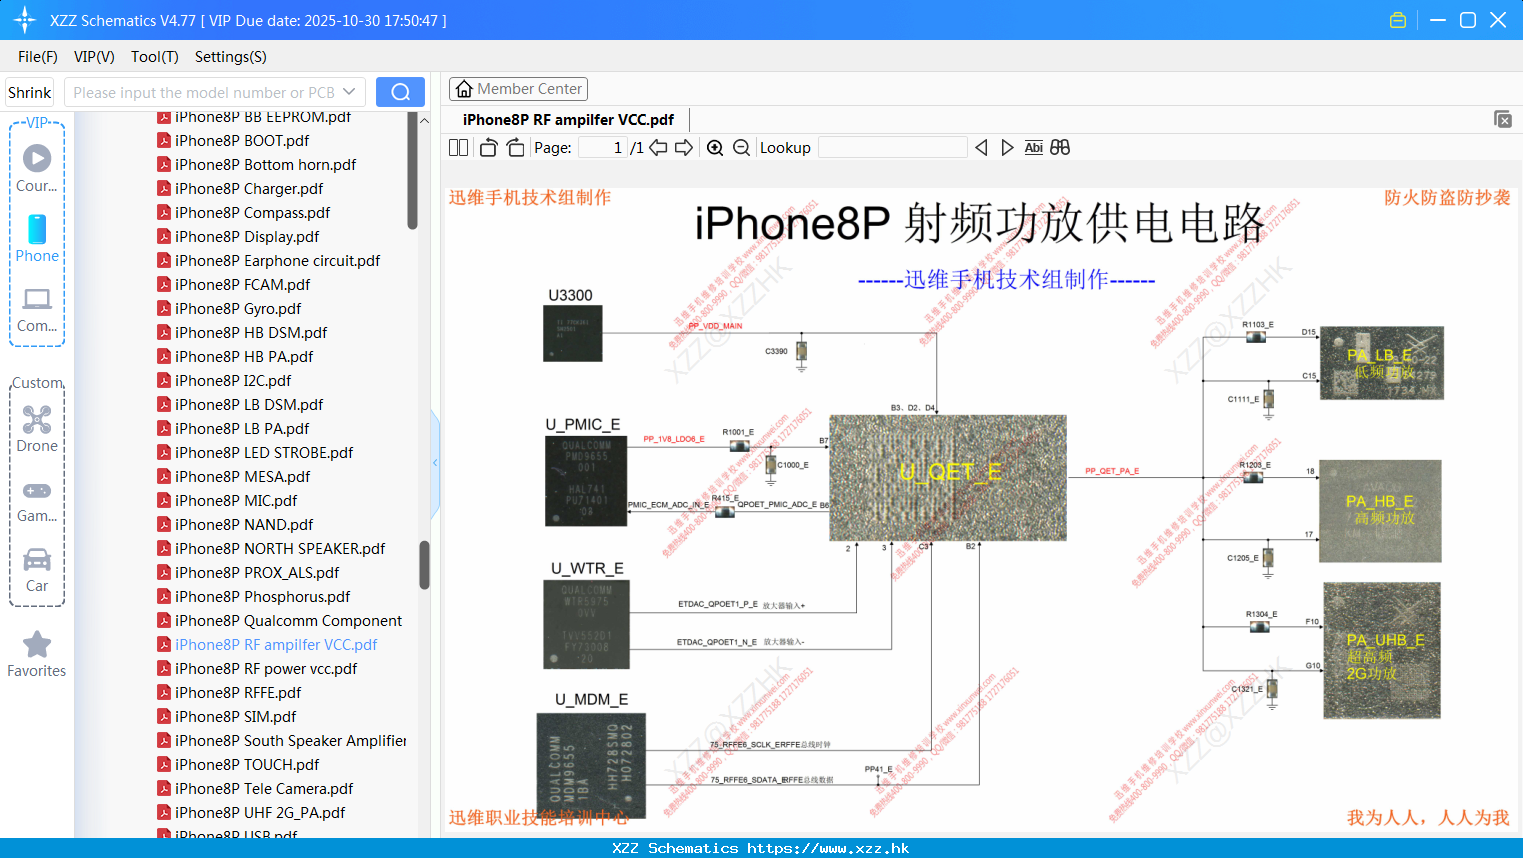Click the Shrink button
The width and height of the screenshot is (1523, 858).
pyautogui.click(x=29, y=92)
